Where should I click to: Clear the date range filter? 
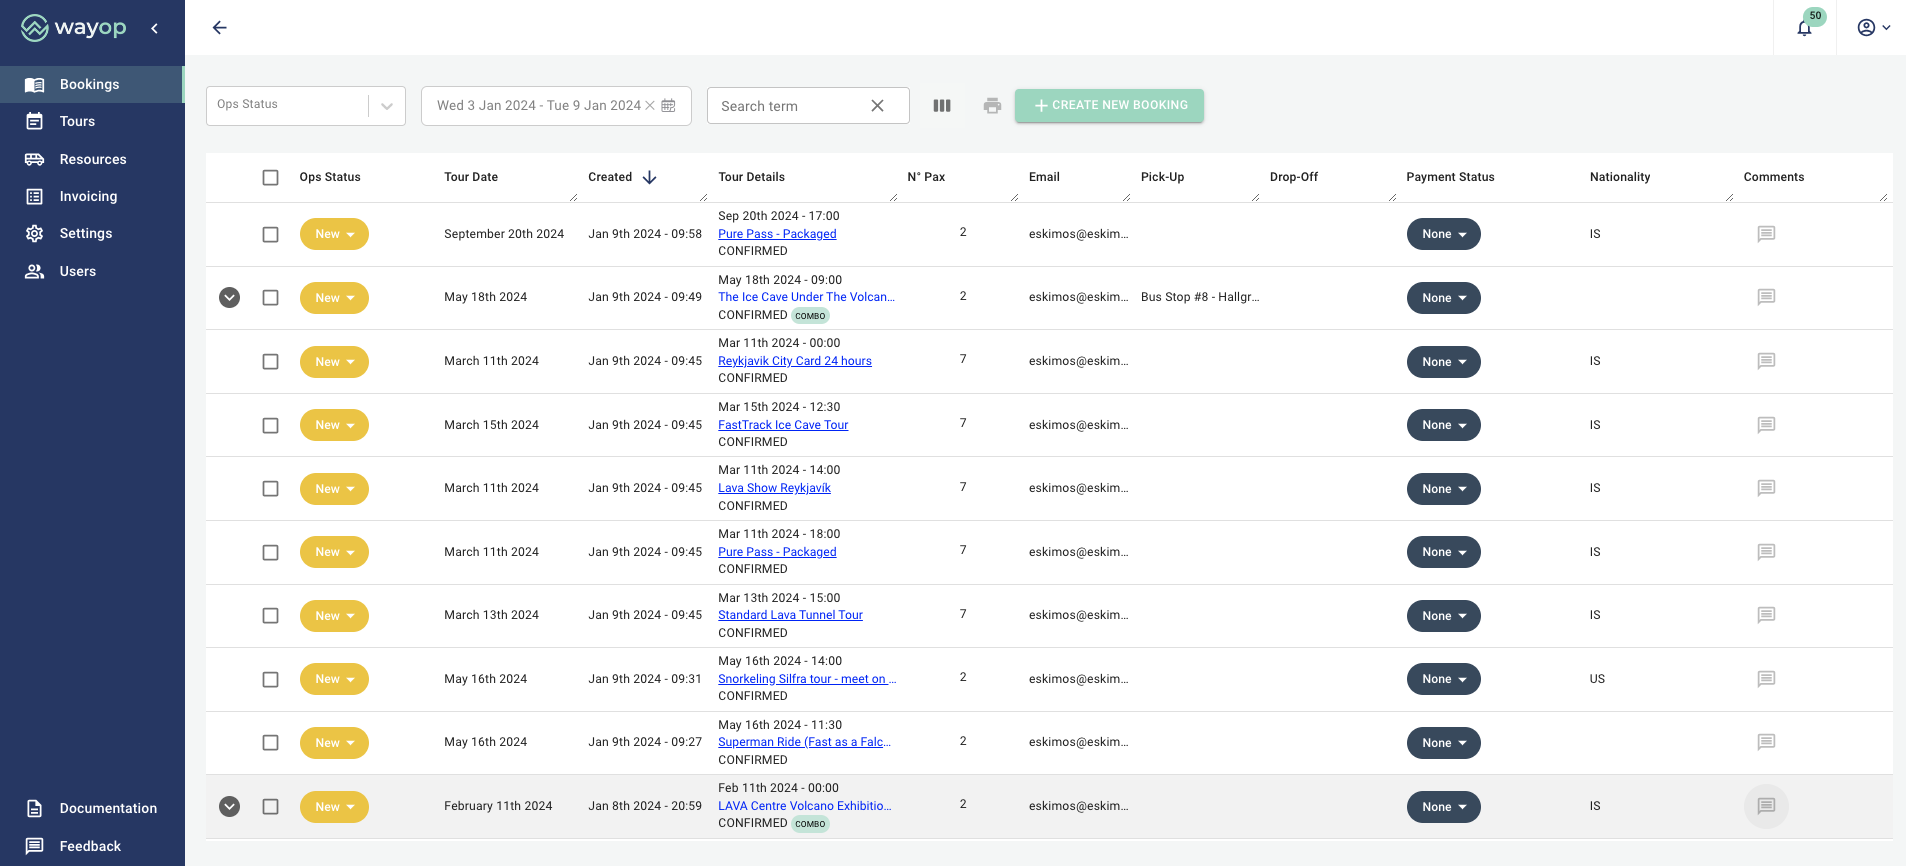click(x=650, y=106)
